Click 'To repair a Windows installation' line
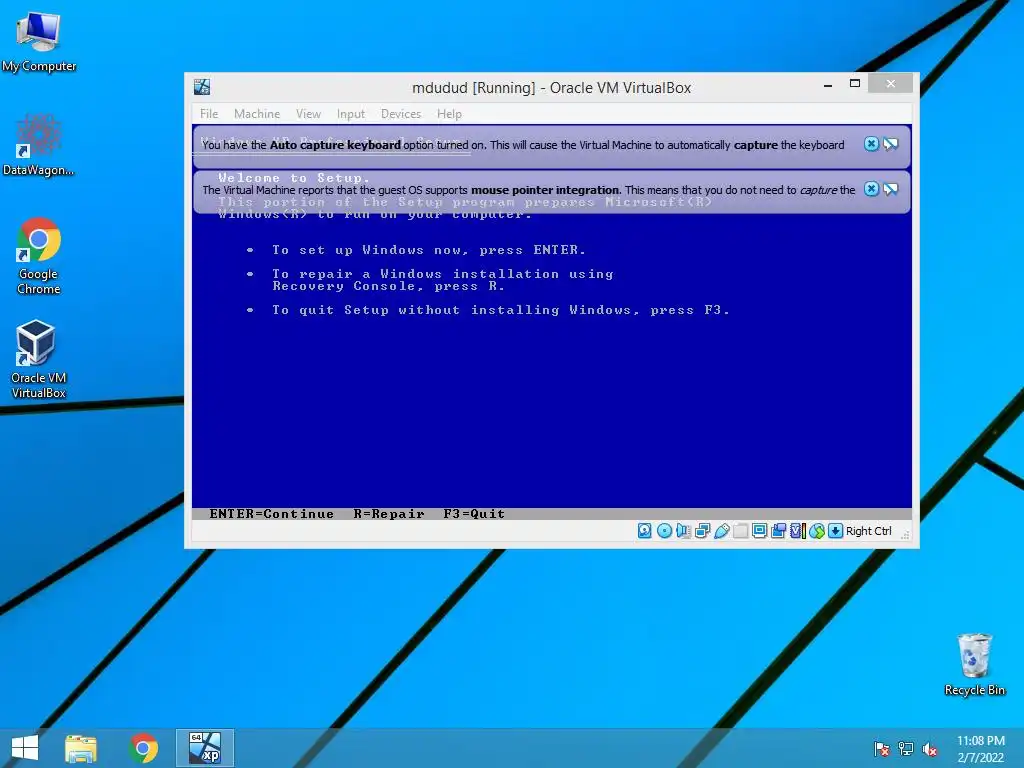Screen dimensions: 1024x768 (443, 280)
